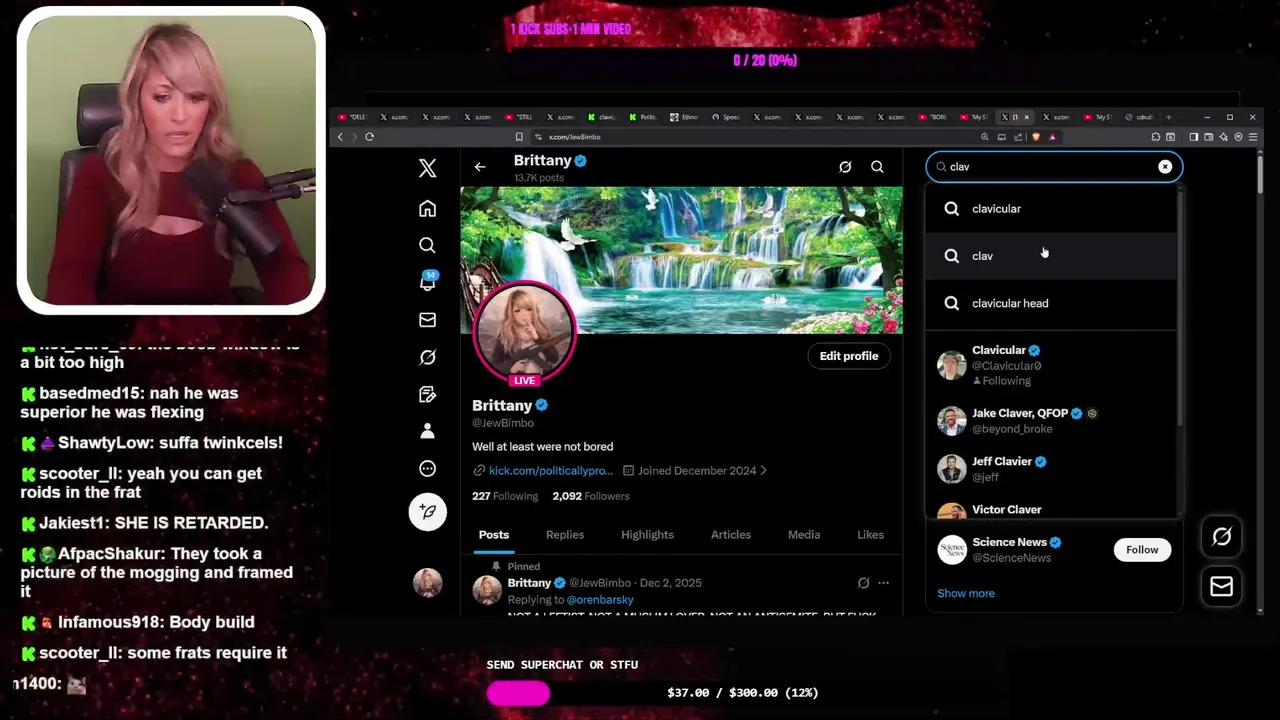1280x720 pixels.
Task: Open @orenbarsky reply mention link
Action: [x=600, y=600]
